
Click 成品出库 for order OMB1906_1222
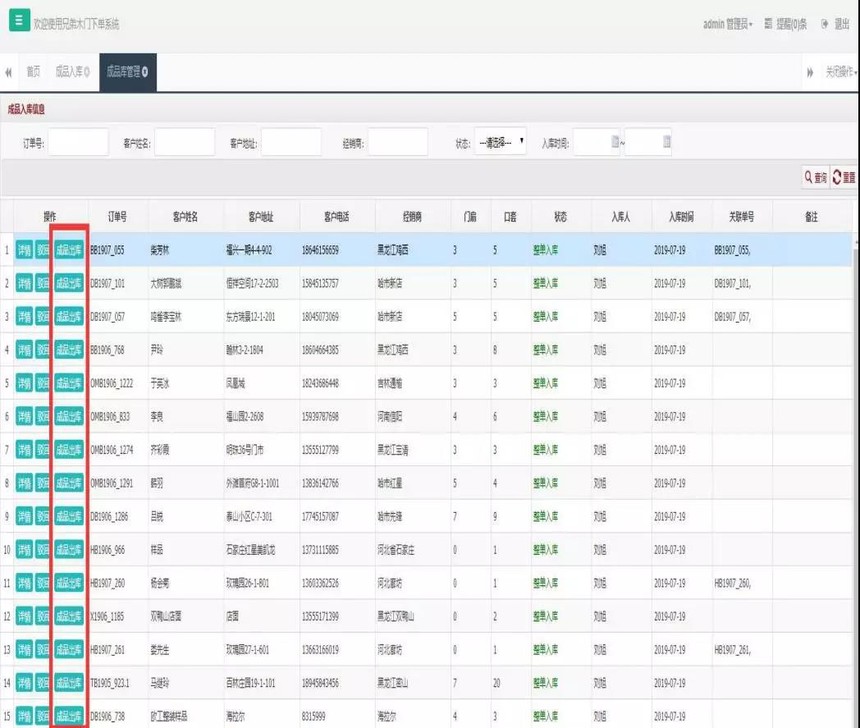pos(69,383)
